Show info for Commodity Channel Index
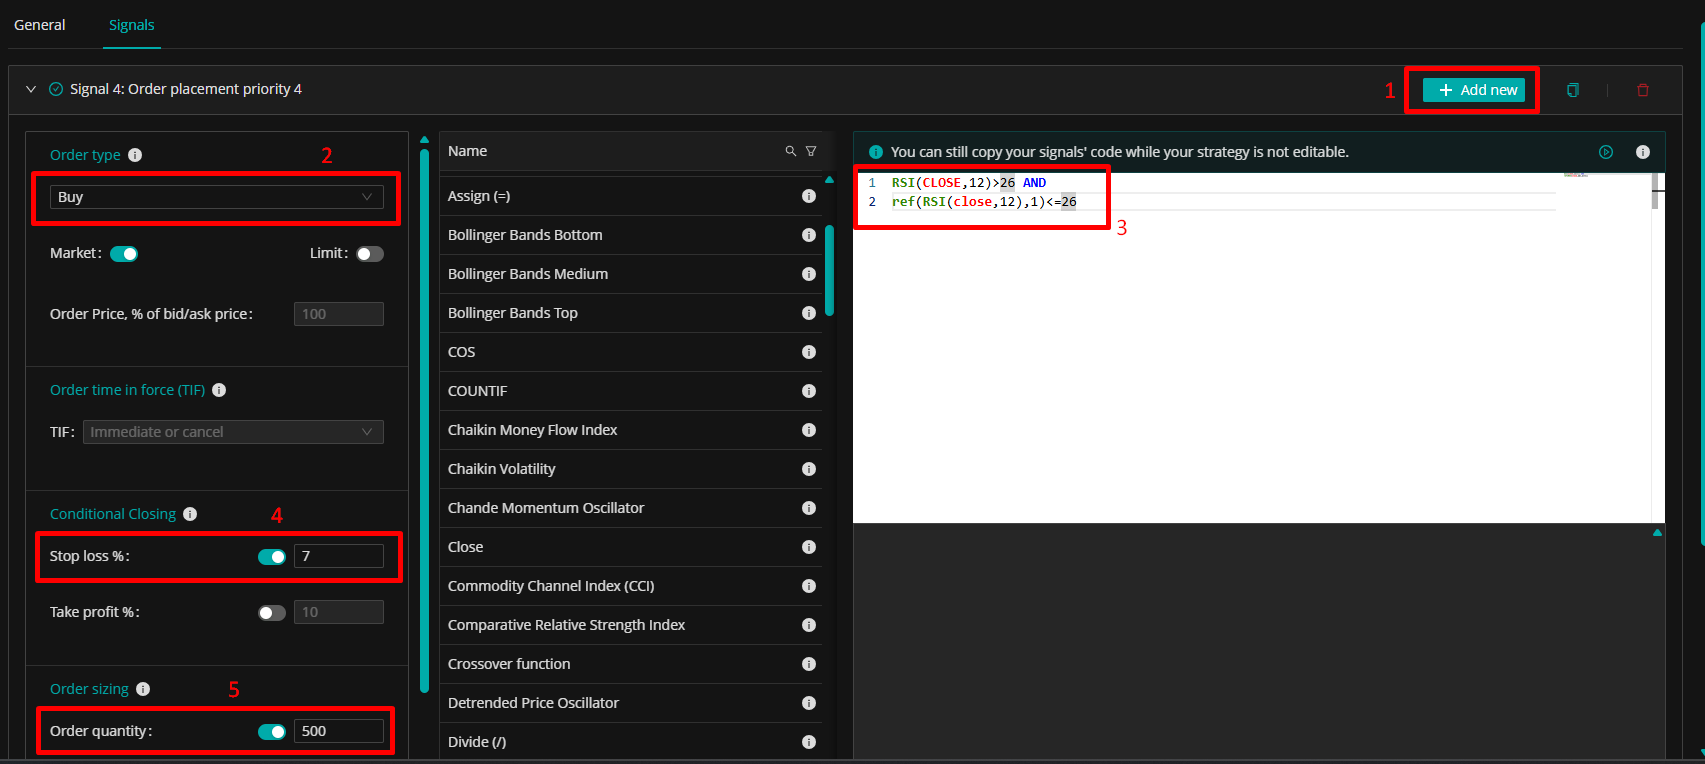This screenshot has height=764, width=1705. click(809, 586)
